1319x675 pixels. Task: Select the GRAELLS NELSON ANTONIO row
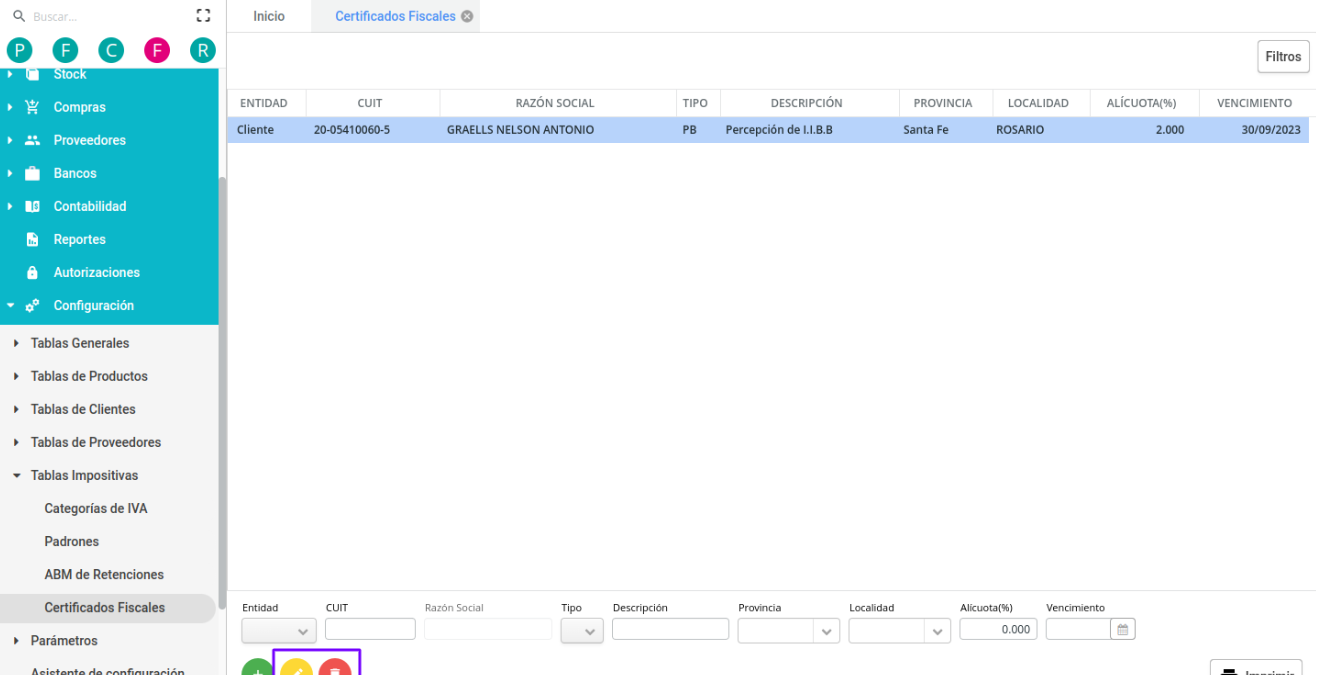coord(768,130)
